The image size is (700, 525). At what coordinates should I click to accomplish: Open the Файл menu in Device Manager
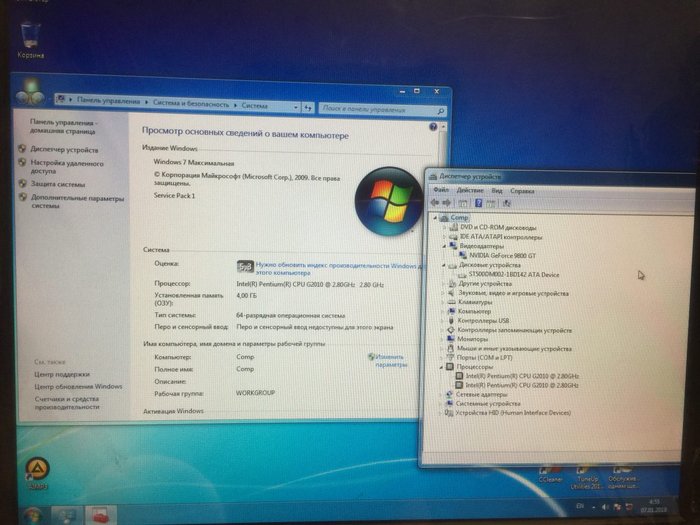441,190
